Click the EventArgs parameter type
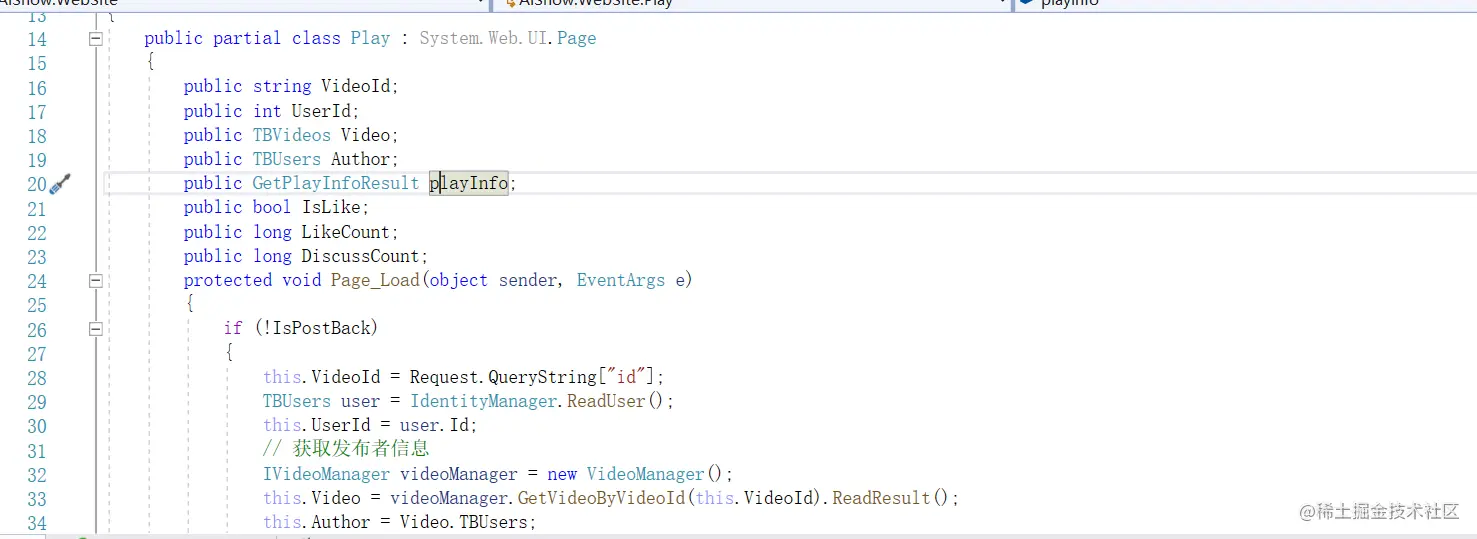This screenshot has height=539, width=1477. 621,280
